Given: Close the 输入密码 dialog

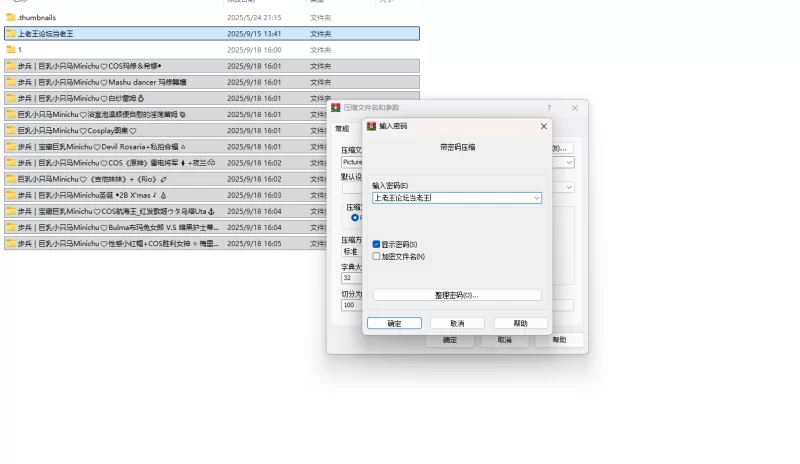Looking at the screenshot, I should pyautogui.click(x=544, y=126).
